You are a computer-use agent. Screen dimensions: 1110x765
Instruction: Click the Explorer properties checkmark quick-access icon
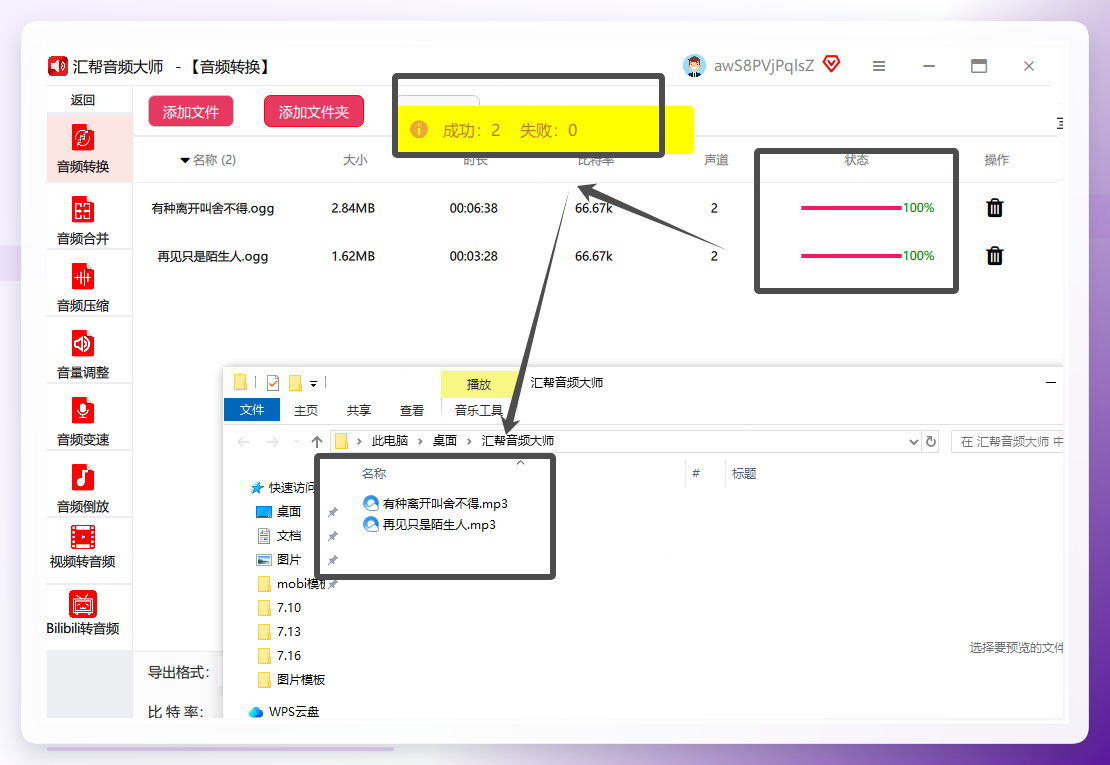click(273, 383)
